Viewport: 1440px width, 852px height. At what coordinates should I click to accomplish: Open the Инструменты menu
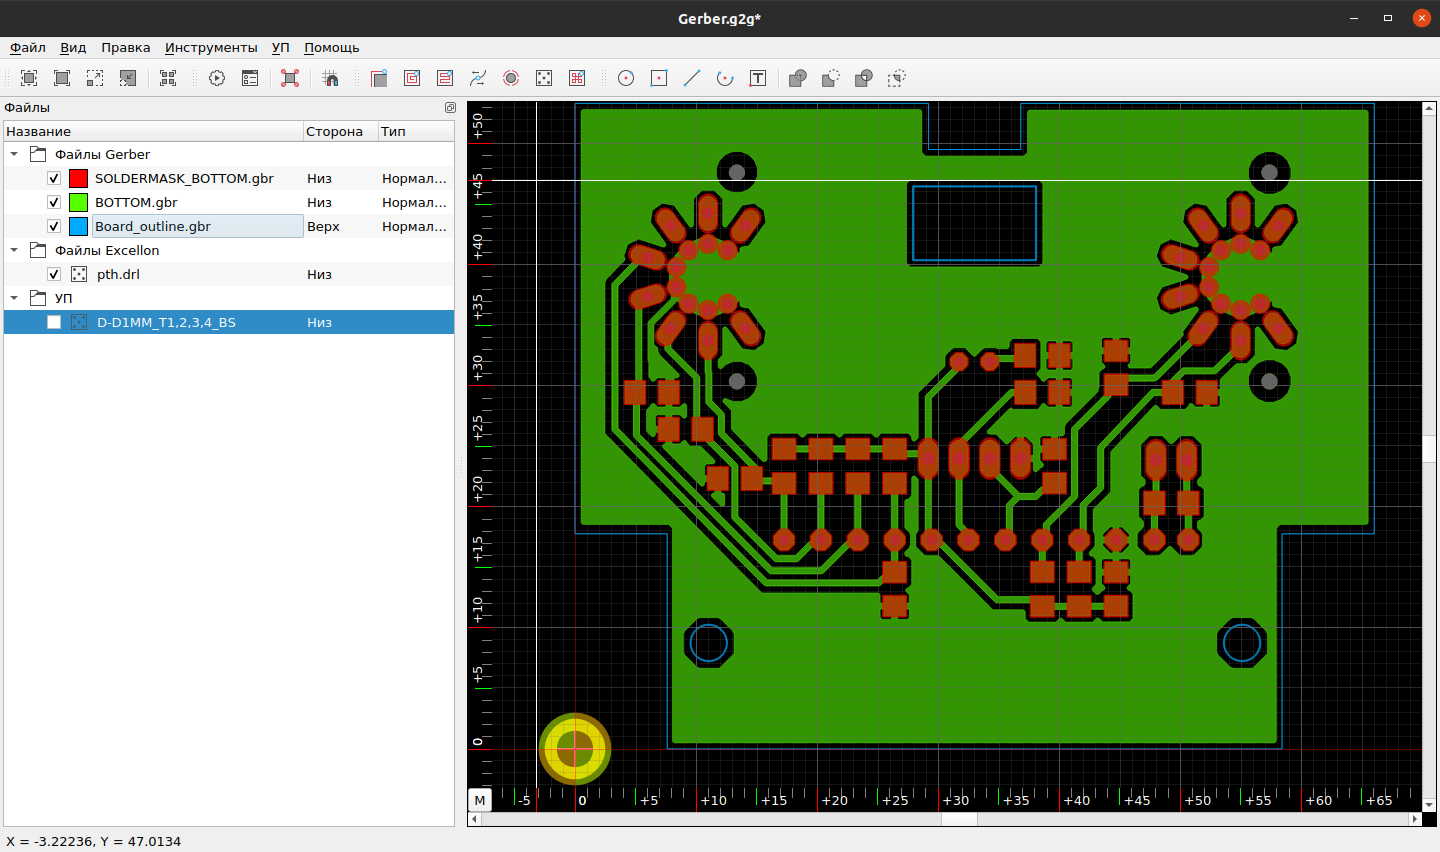coord(211,48)
